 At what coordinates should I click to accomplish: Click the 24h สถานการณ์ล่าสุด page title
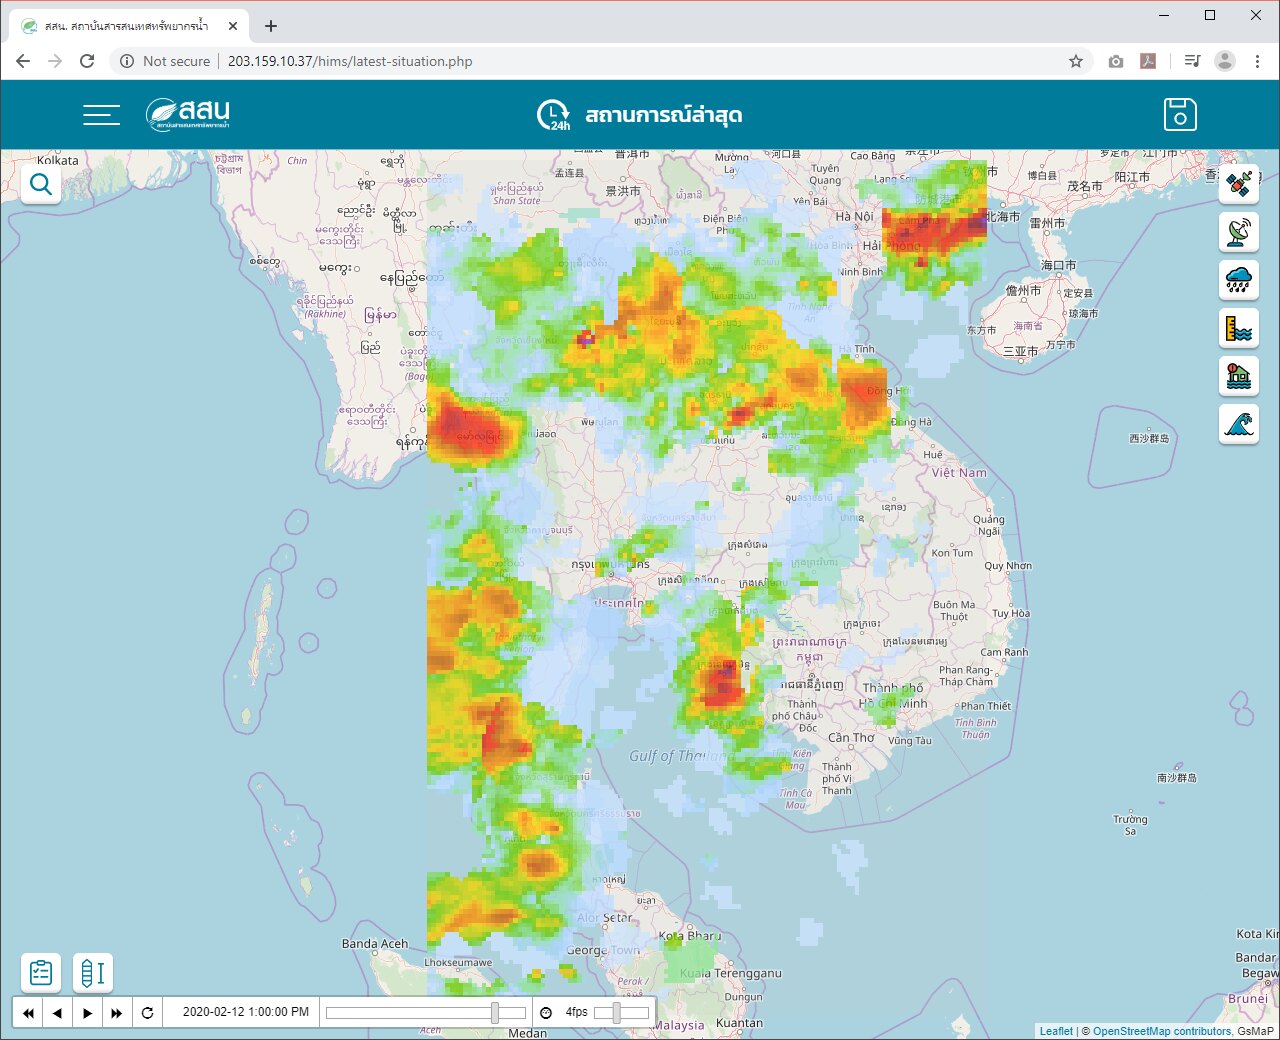point(640,115)
